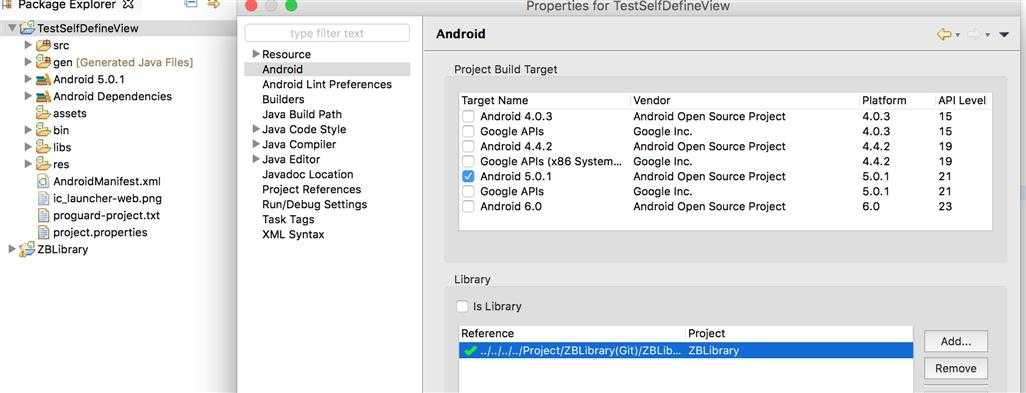1026x393 pixels.
Task: Click the Android Dependencies library icon
Action: [x=43, y=97]
